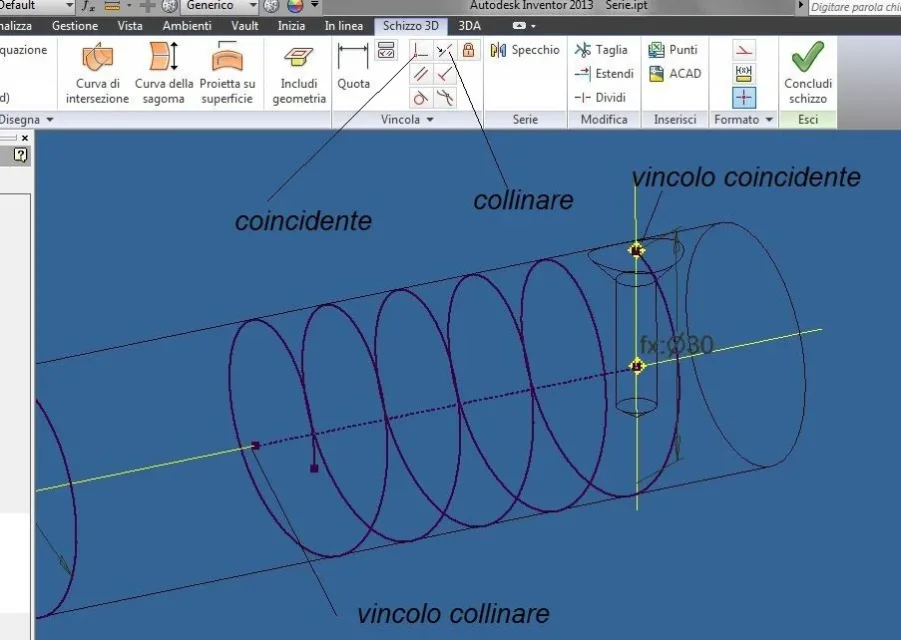Select the Quota dimension tool
The height and width of the screenshot is (640, 901).
353,66
